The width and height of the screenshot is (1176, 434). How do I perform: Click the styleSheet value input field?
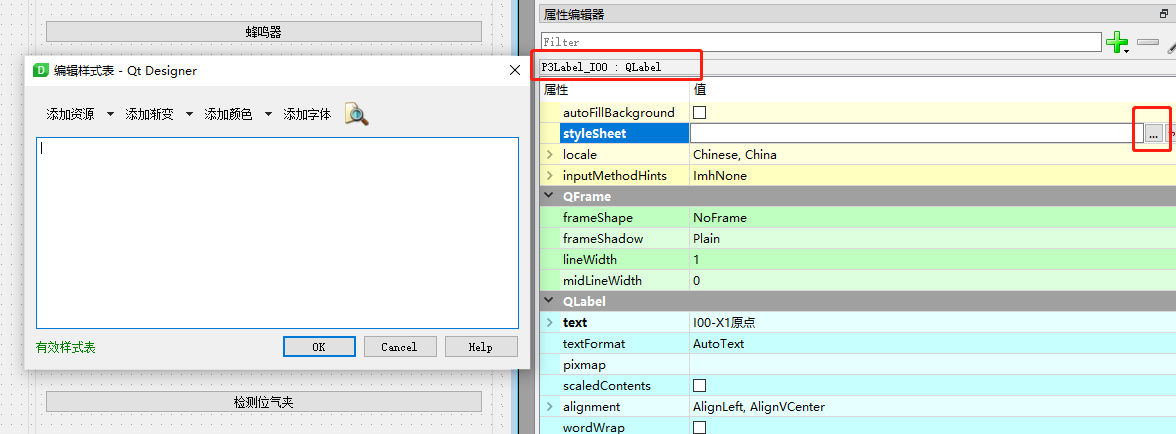916,133
